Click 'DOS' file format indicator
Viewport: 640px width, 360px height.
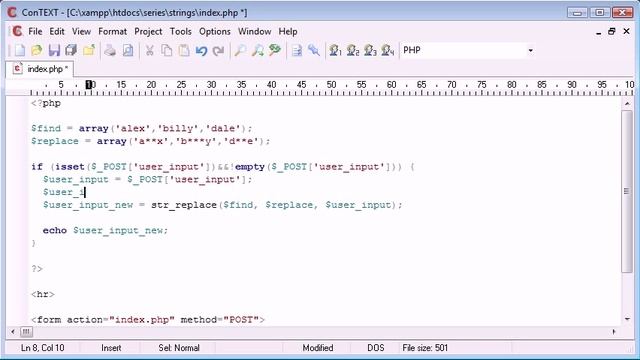pyautogui.click(x=376, y=348)
